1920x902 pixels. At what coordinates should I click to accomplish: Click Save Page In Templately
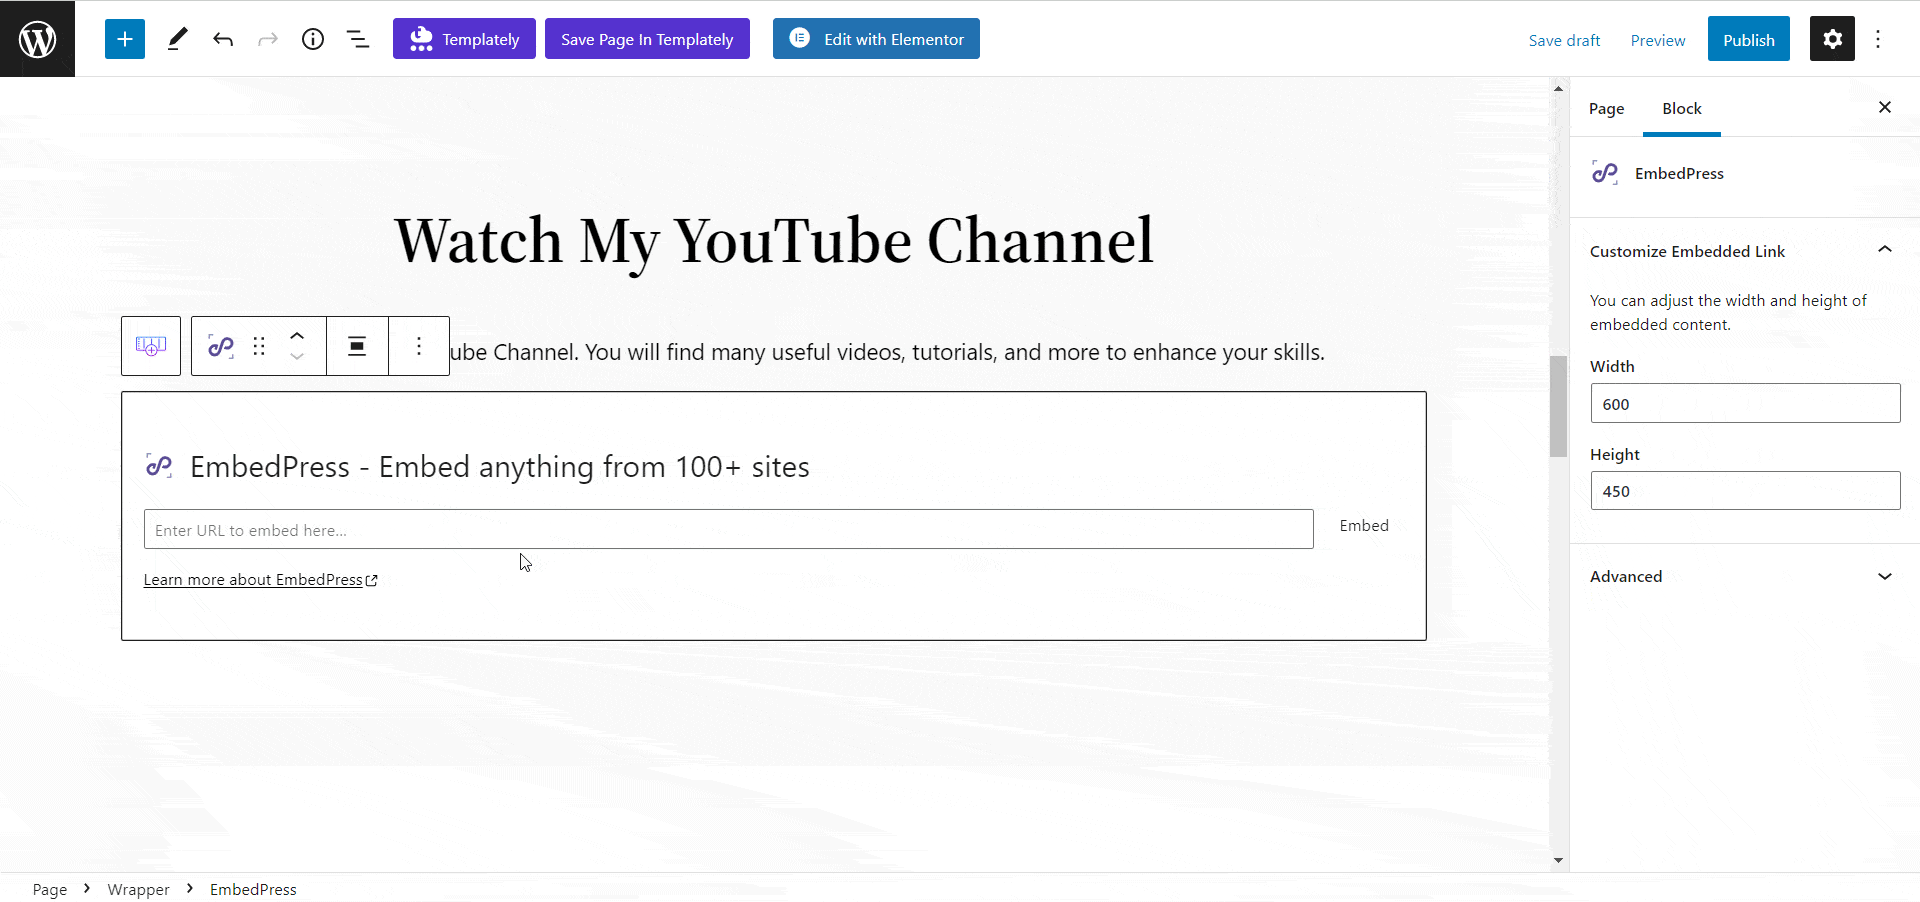pyautogui.click(x=647, y=39)
